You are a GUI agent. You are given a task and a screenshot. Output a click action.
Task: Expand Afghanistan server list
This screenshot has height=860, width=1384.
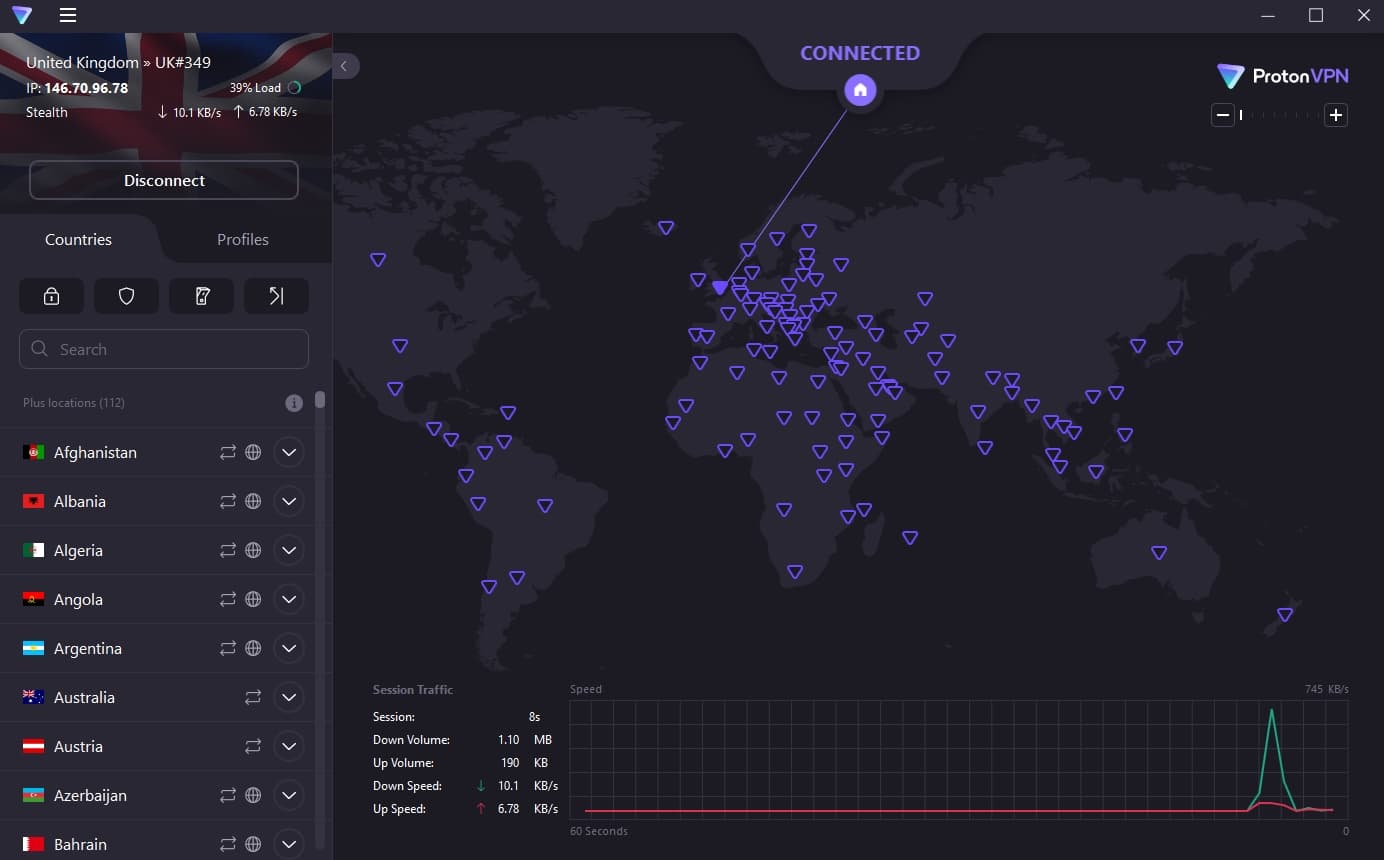tap(289, 452)
